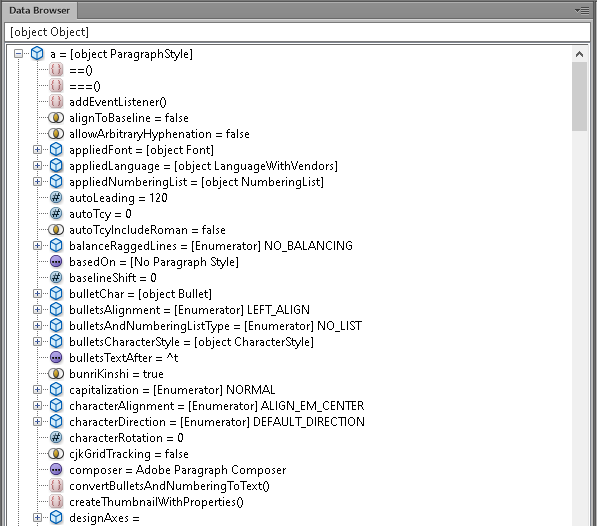Screen dimensions: 597x526
Task: Expand the characterDirection node
Action: tap(37, 421)
